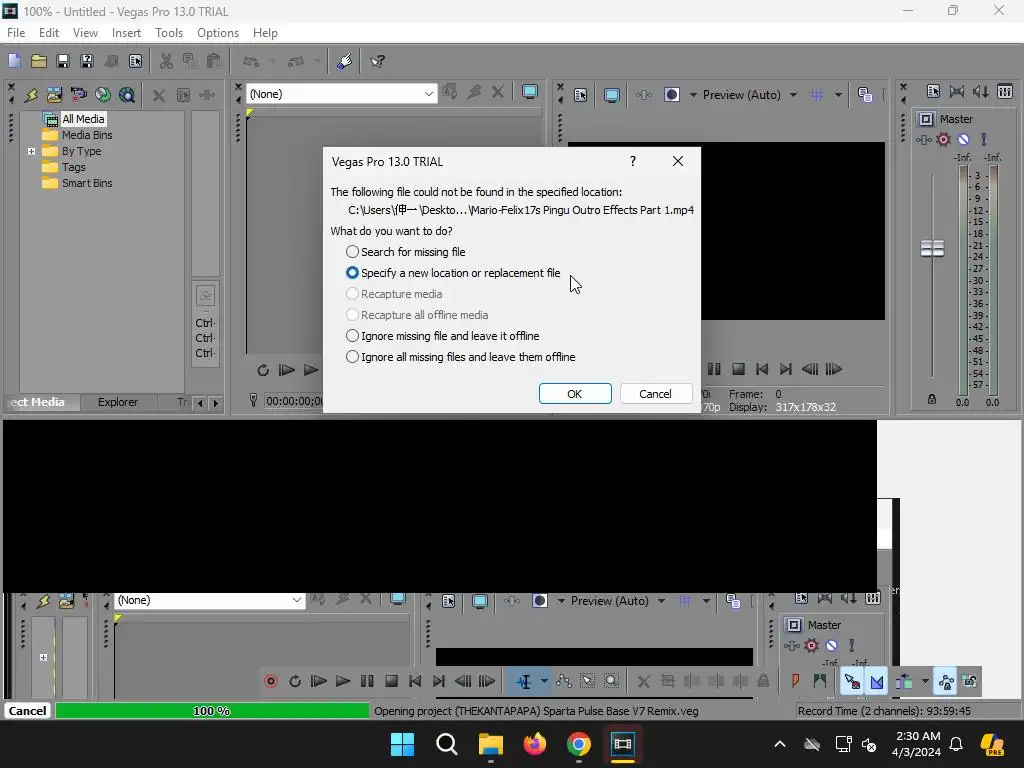The image size is (1024, 768).
Task: Open the project Properties icon
Action: (135, 61)
